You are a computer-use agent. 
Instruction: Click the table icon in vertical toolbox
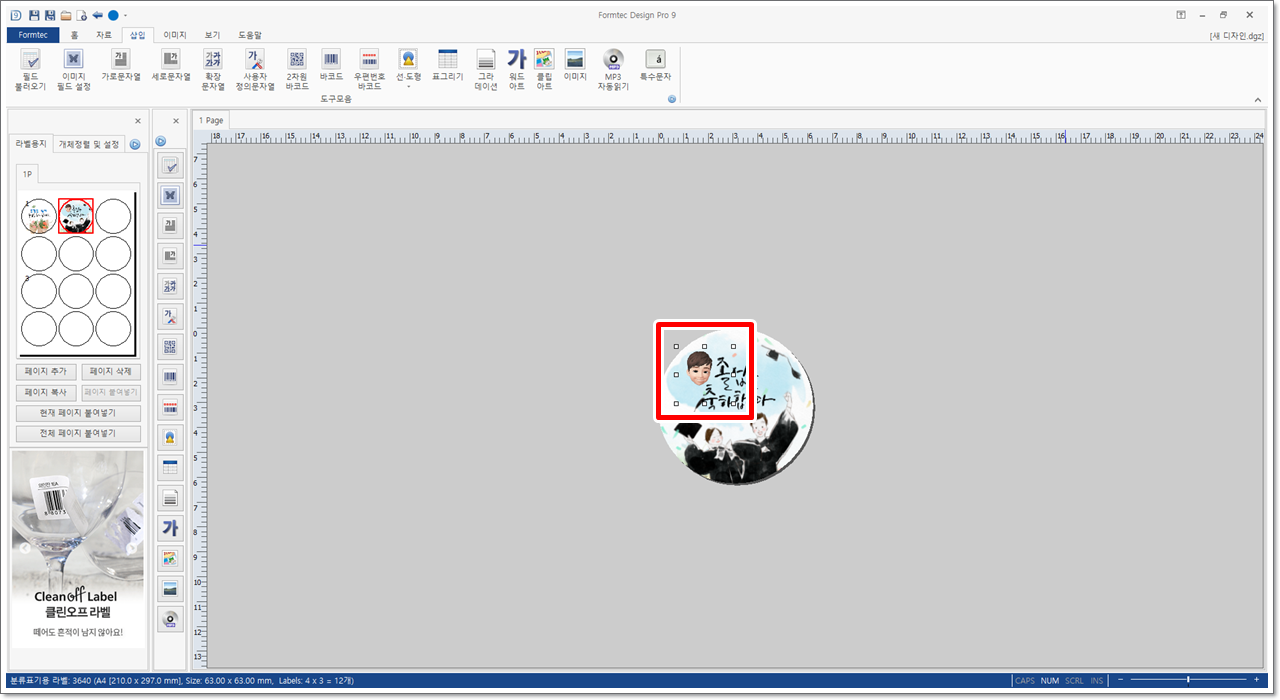click(x=170, y=467)
